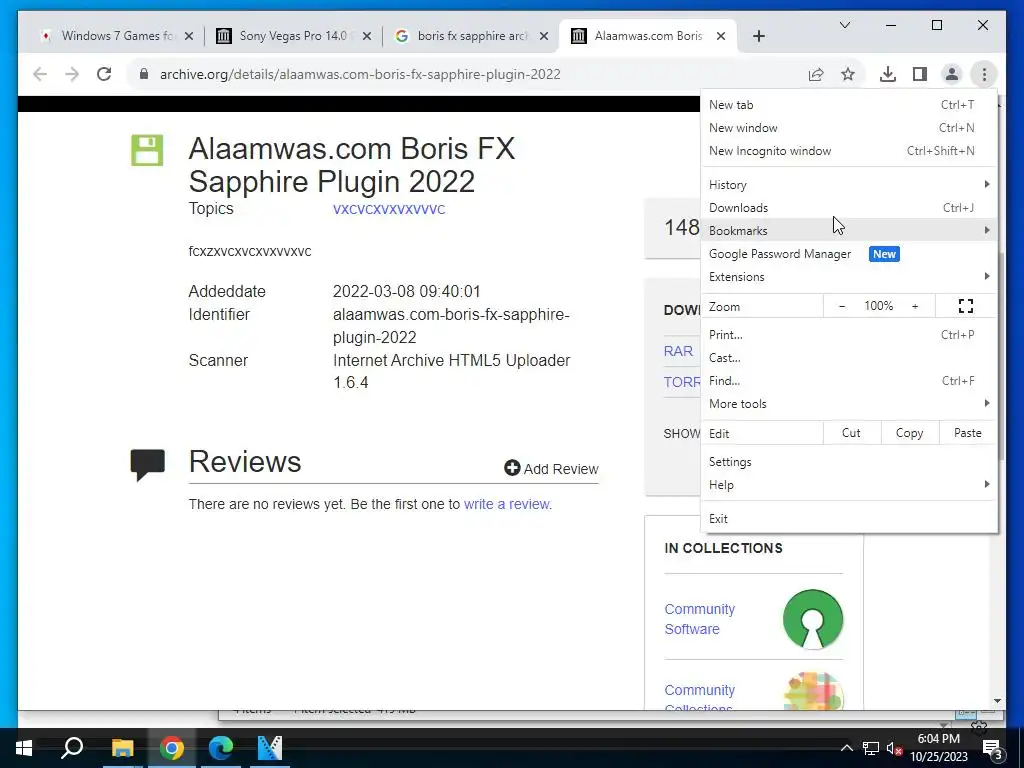Viewport: 1024px width, 768px height.
Task: Expand the Bookmarks submenu
Action: (x=849, y=231)
